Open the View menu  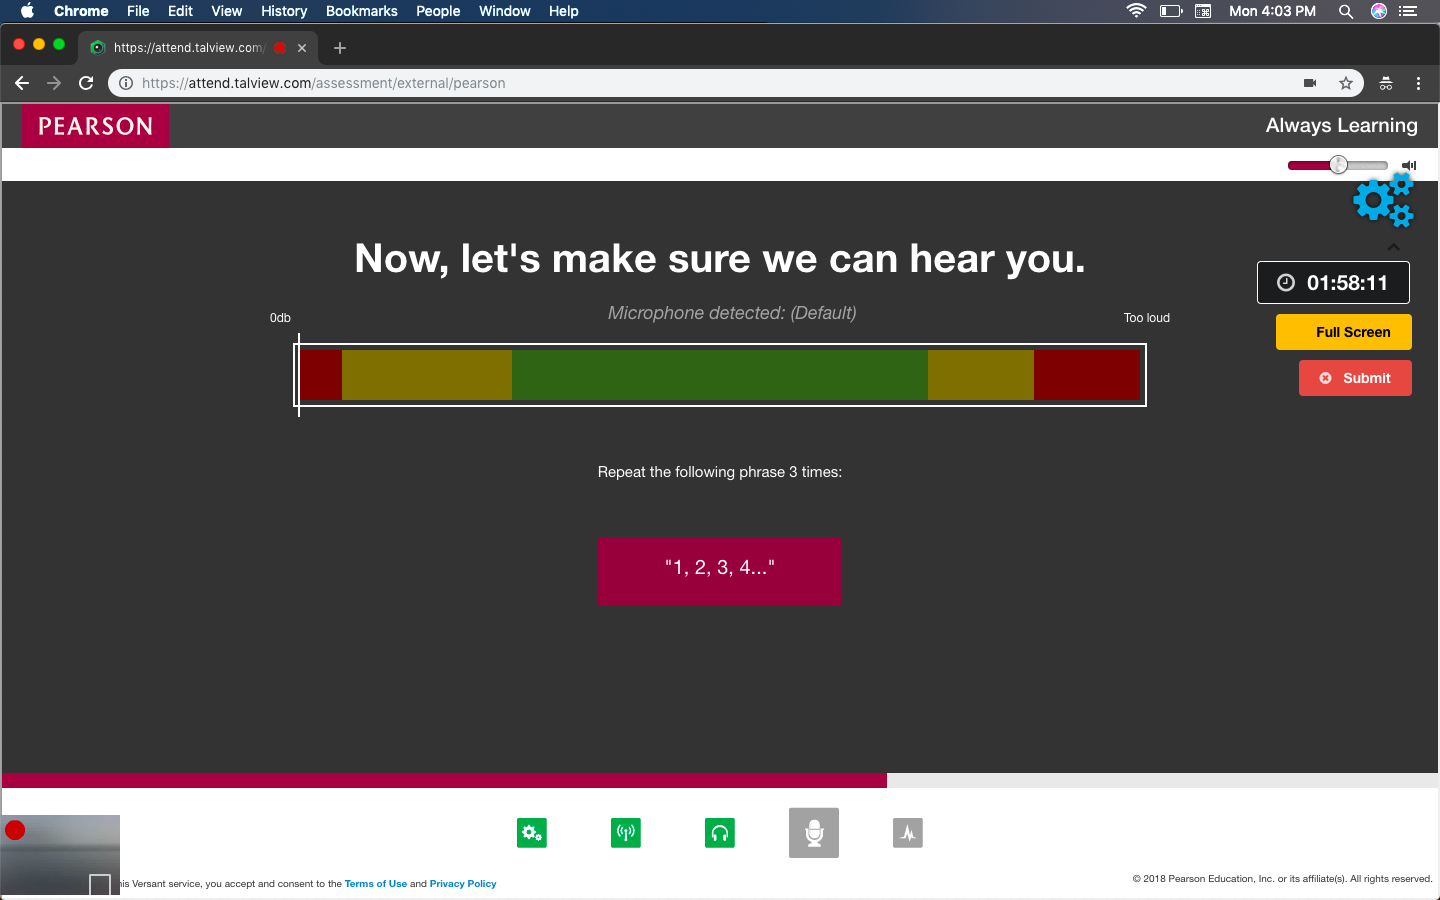227,11
